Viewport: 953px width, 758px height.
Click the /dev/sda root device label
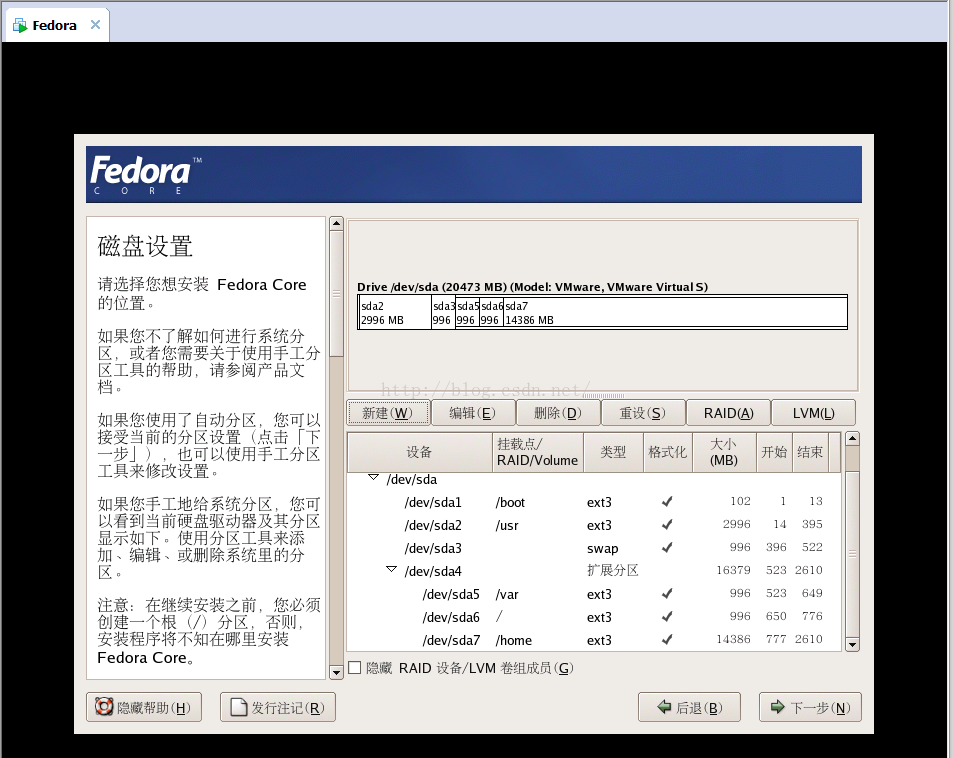(411, 480)
